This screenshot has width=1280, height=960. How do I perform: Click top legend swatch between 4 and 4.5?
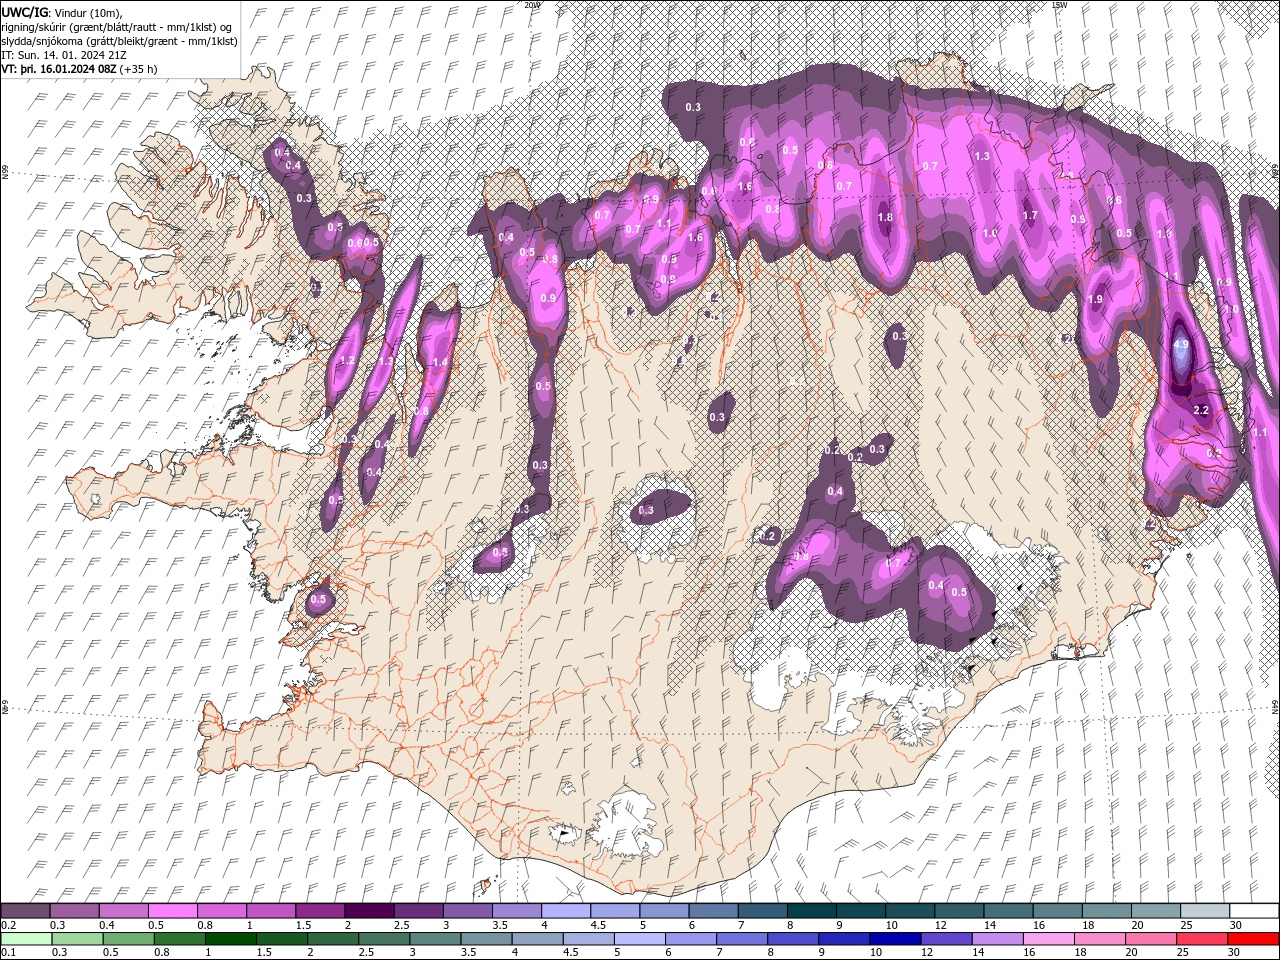pos(566,911)
